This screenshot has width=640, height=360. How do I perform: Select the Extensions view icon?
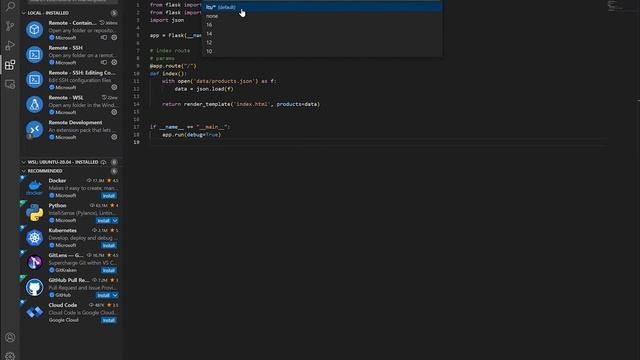point(10,64)
